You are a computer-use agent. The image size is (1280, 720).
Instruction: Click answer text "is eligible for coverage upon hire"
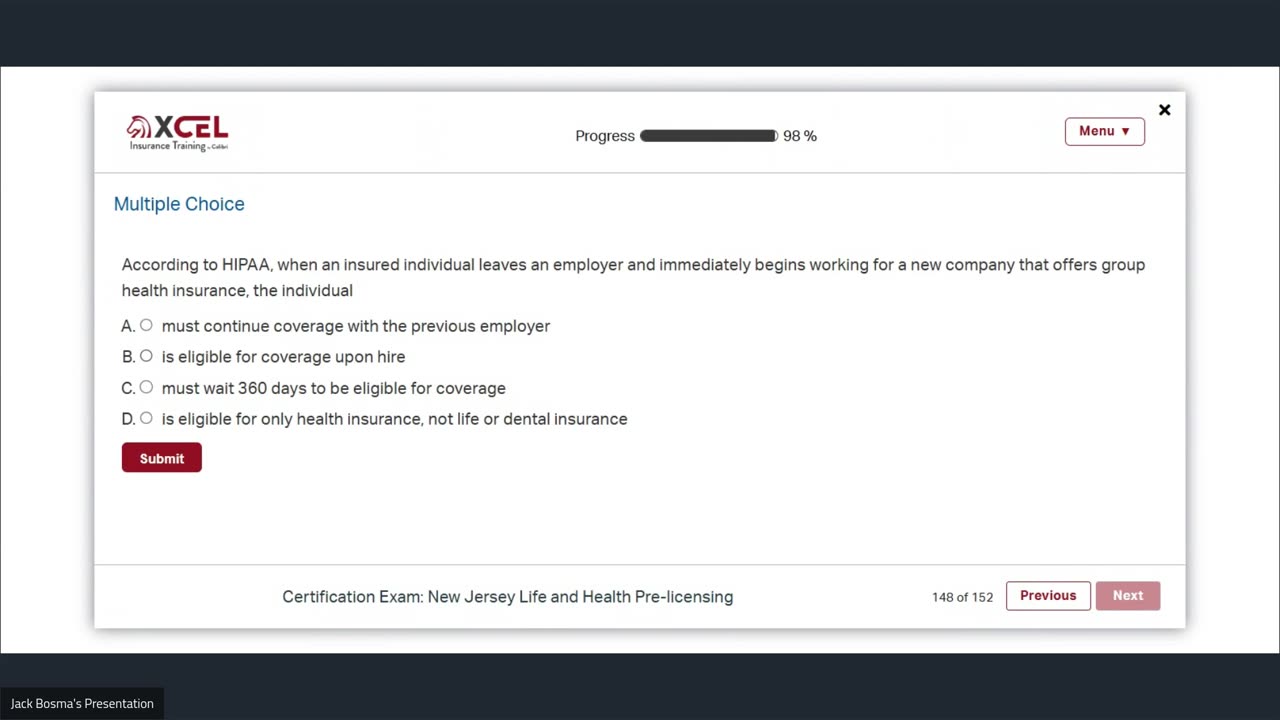pyautogui.click(x=283, y=357)
